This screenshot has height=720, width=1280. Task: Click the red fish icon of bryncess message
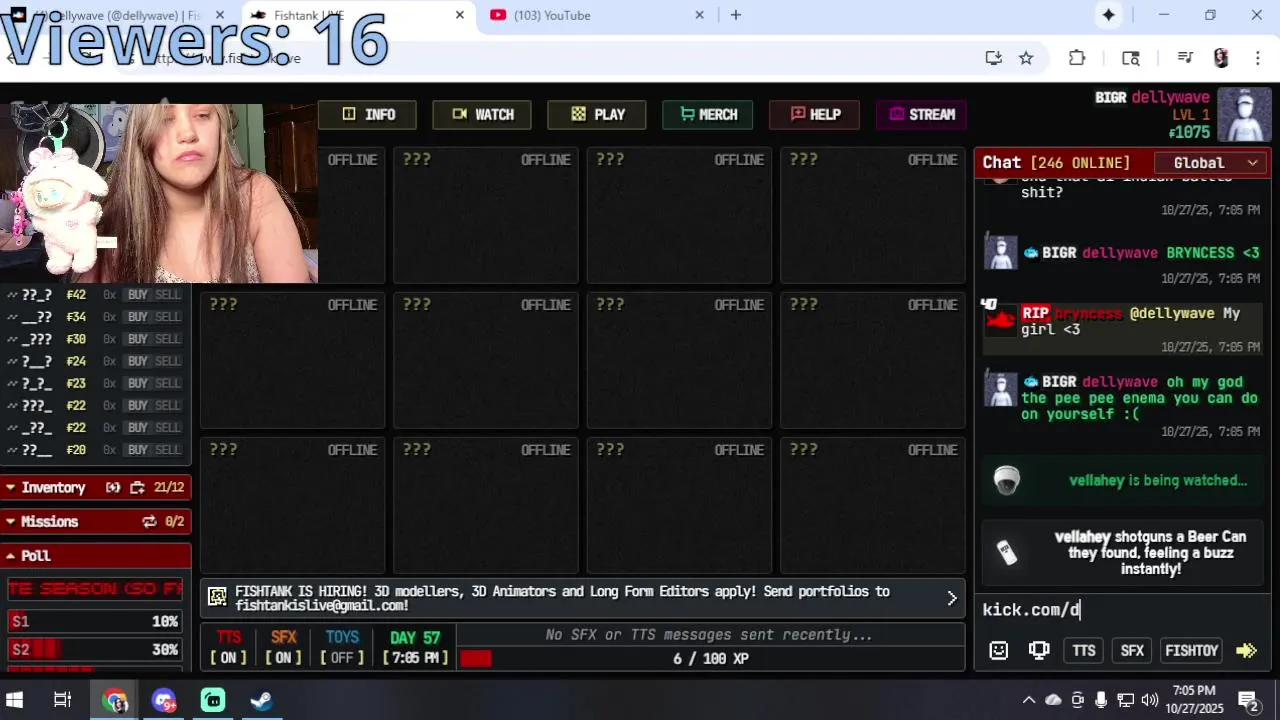(x=1000, y=320)
